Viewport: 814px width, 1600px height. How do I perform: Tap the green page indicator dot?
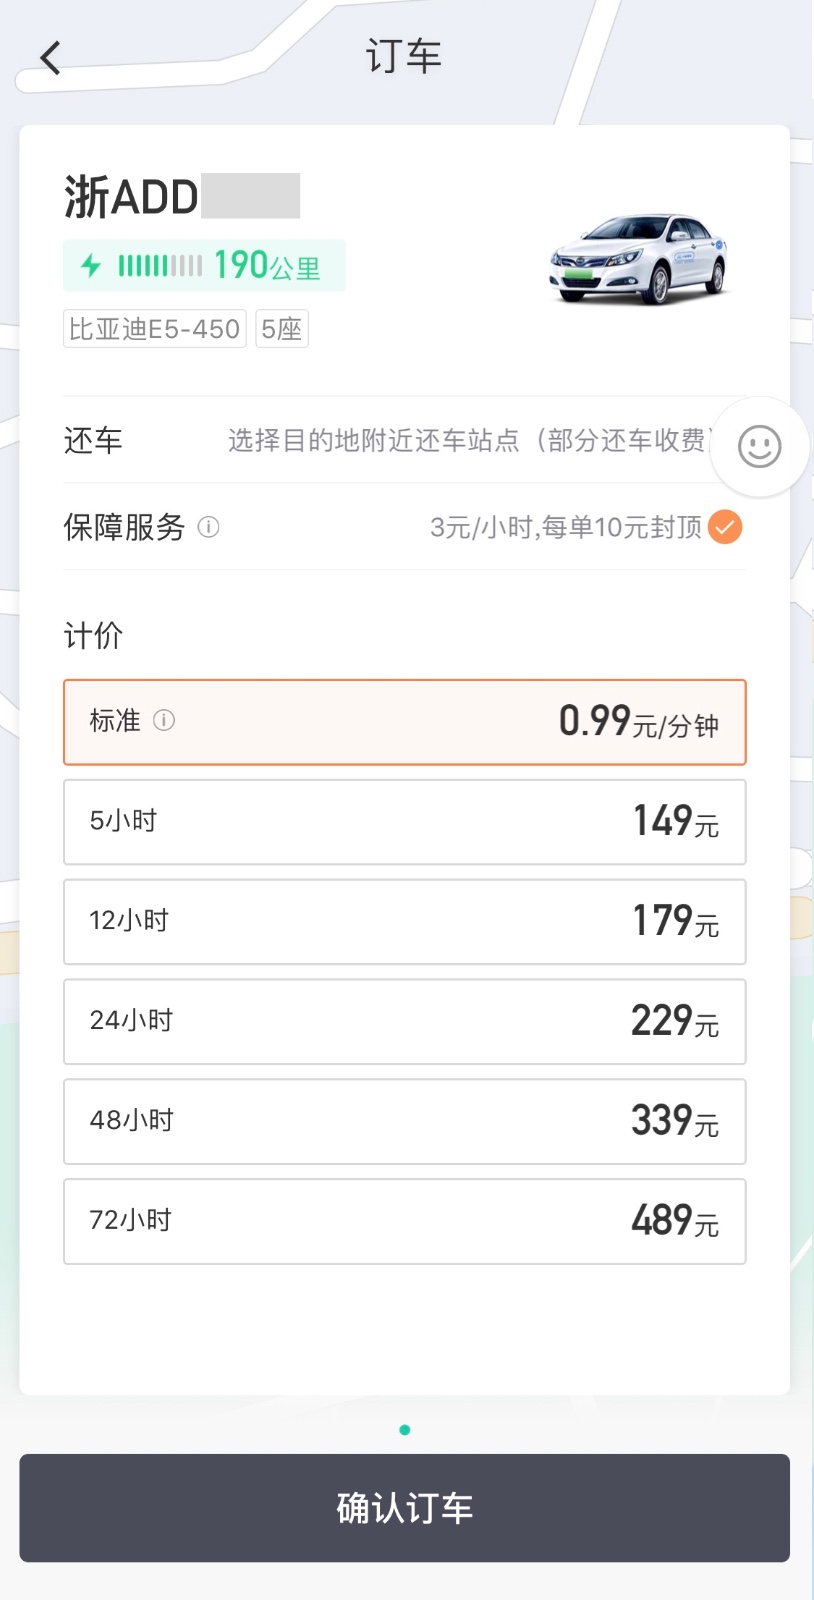click(404, 1430)
